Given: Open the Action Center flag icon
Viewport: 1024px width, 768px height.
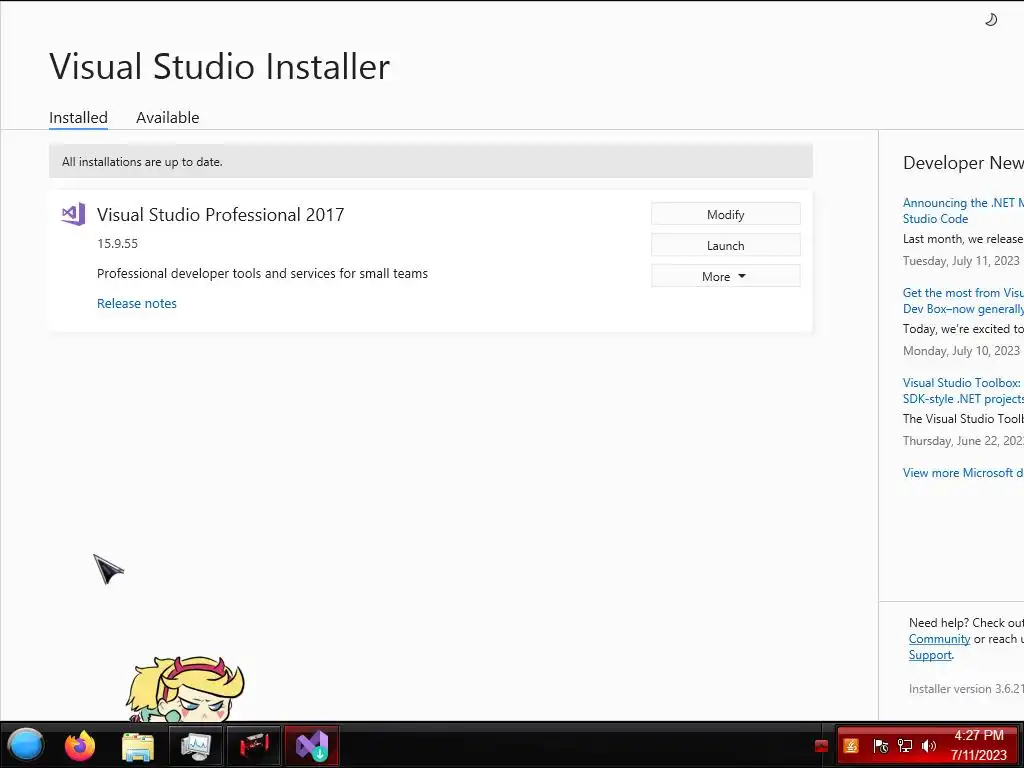Looking at the screenshot, I should [880, 746].
